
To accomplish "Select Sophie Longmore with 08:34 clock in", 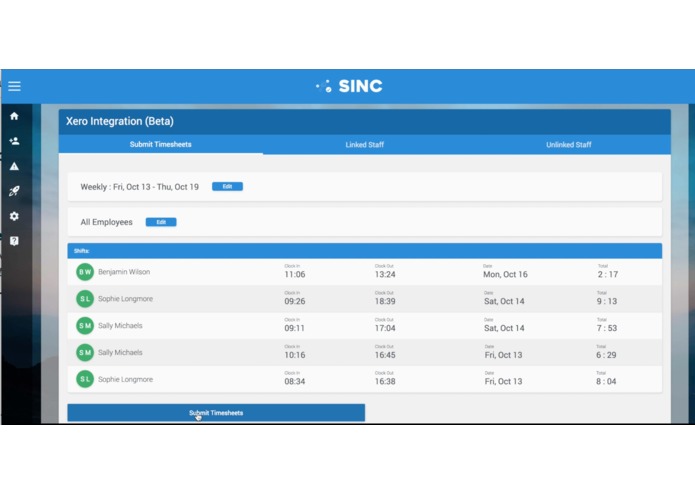I will pyautogui.click(x=125, y=379).
